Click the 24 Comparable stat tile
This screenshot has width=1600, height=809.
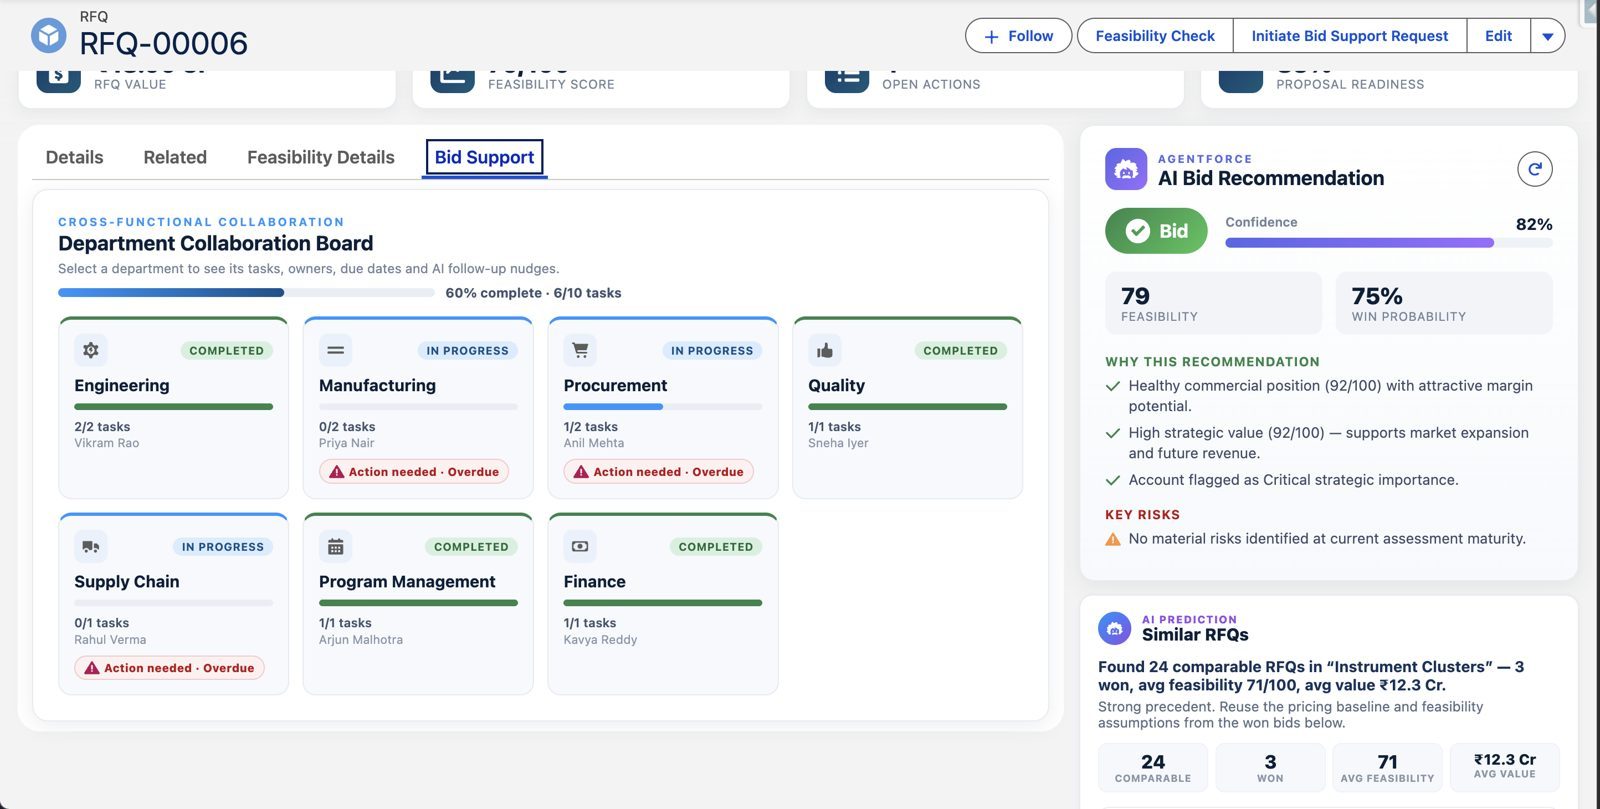[x=1153, y=768]
